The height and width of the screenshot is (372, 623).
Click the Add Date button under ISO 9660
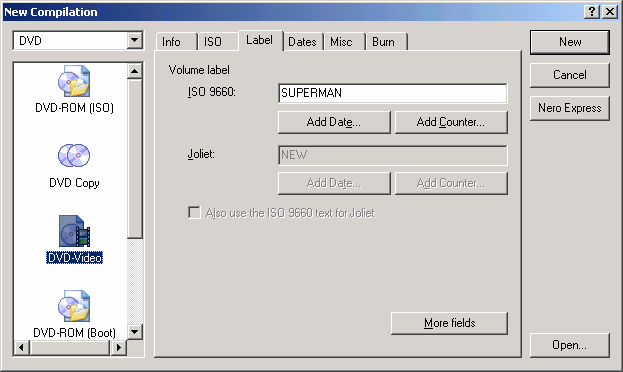(x=334, y=122)
